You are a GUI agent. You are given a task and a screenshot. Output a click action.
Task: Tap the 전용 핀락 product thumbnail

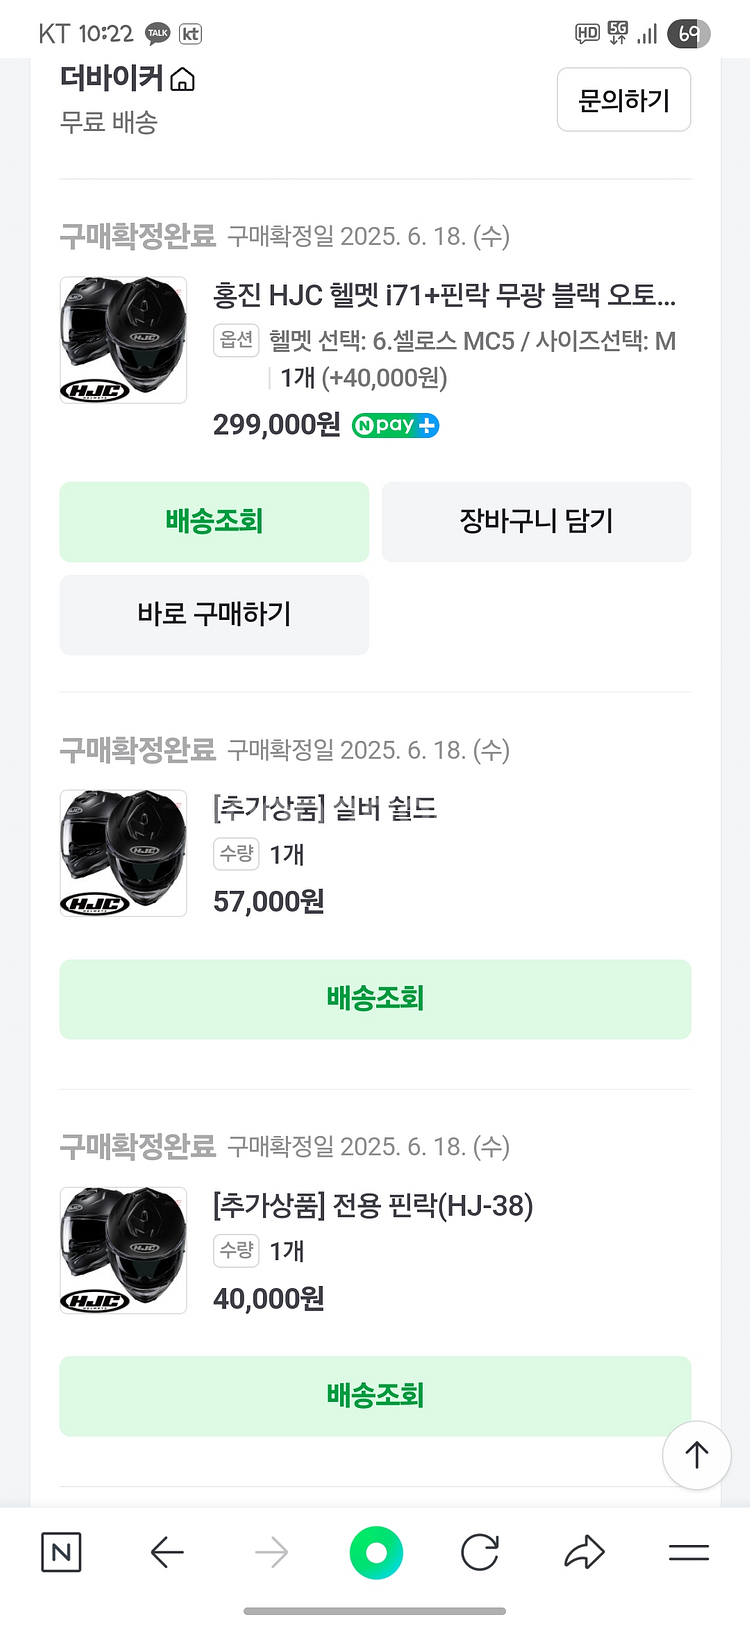coord(123,1250)
